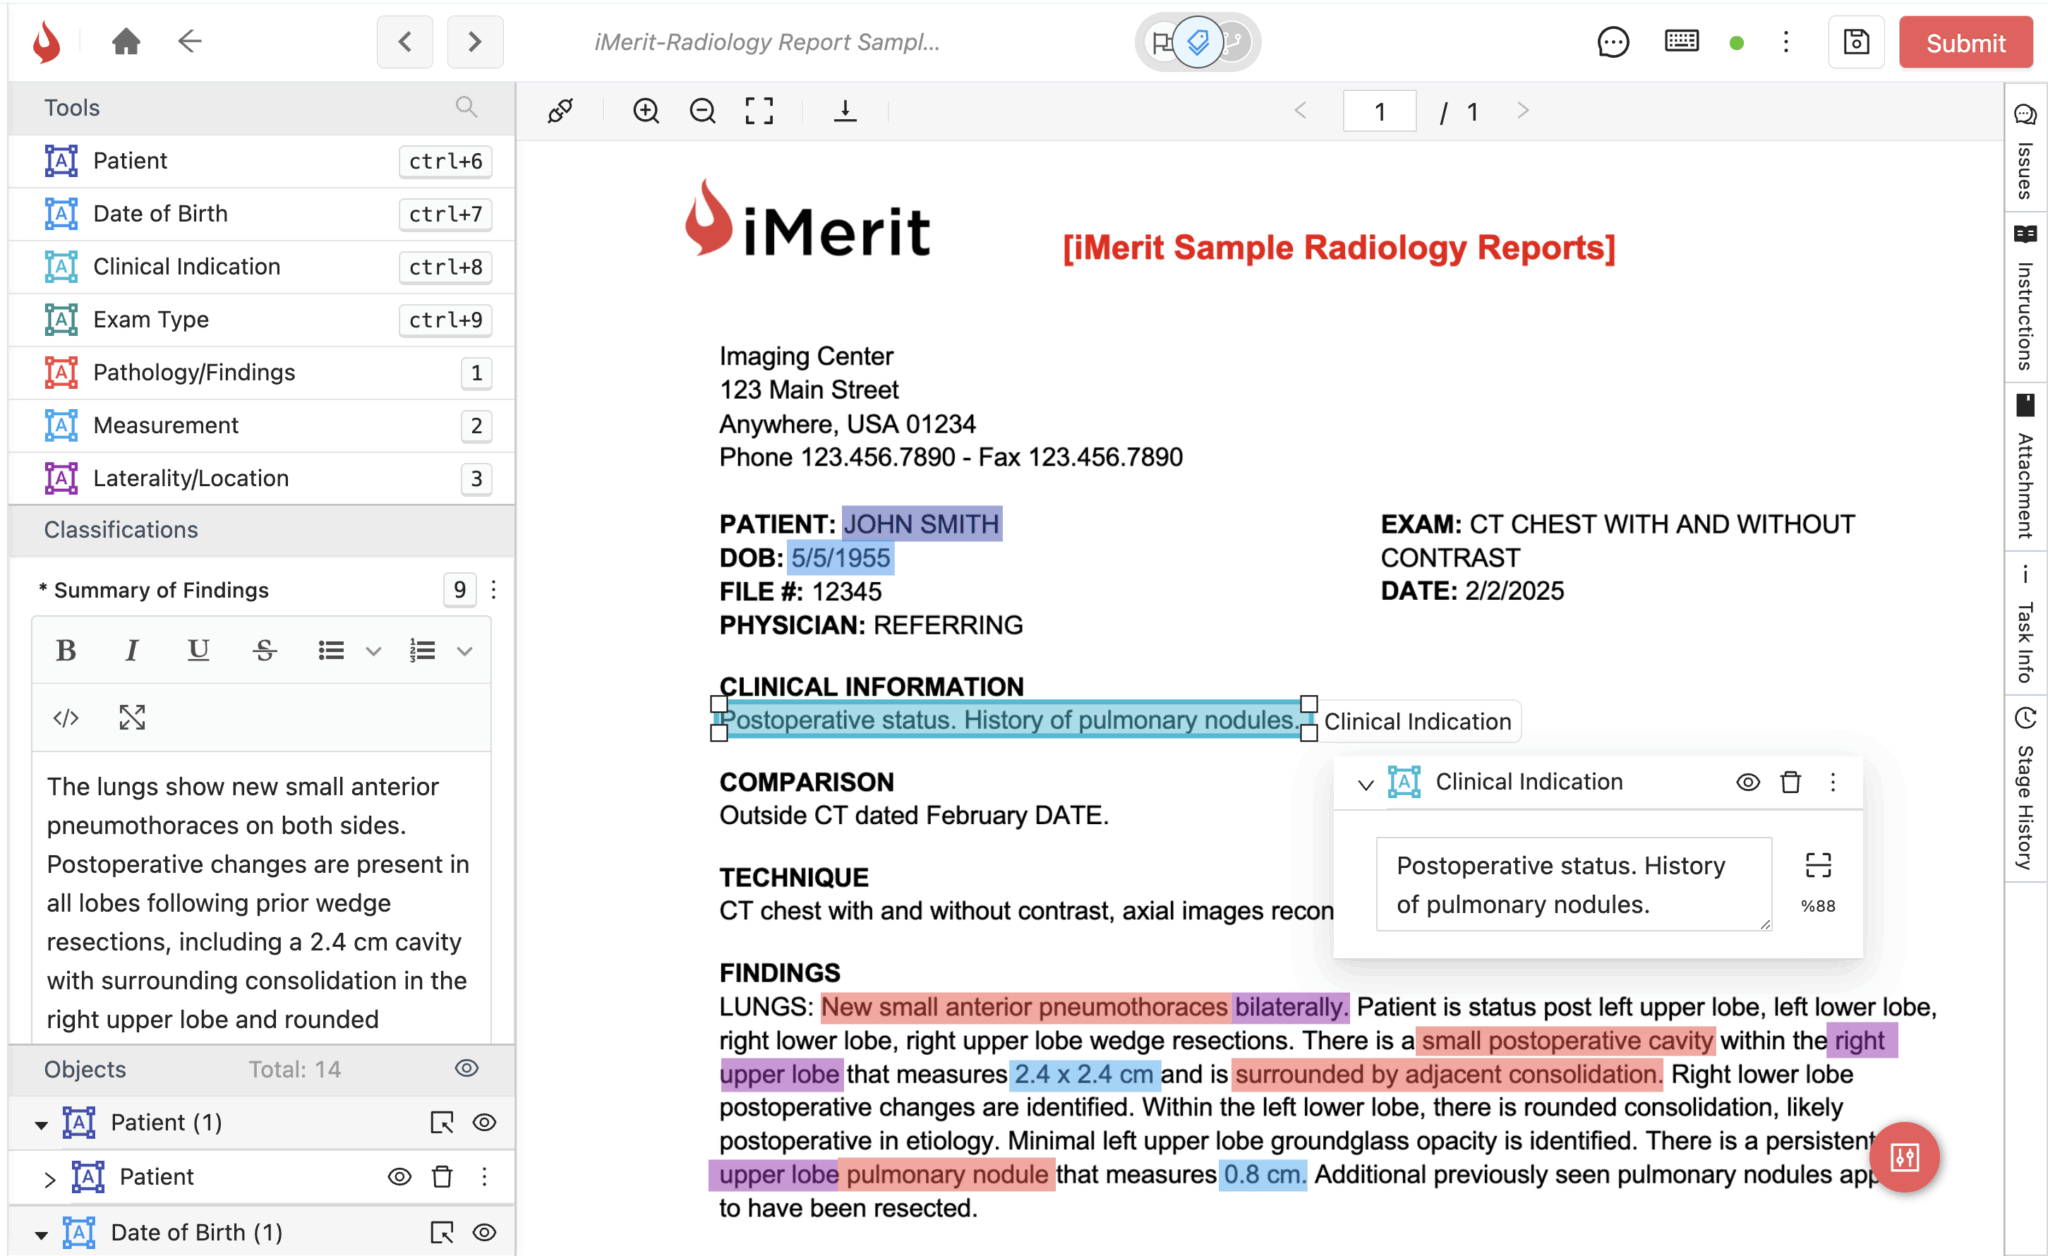Toggle underline formatting in summary editor
The height and width of the screenshot is (1256, 2048).
point(198,651)
